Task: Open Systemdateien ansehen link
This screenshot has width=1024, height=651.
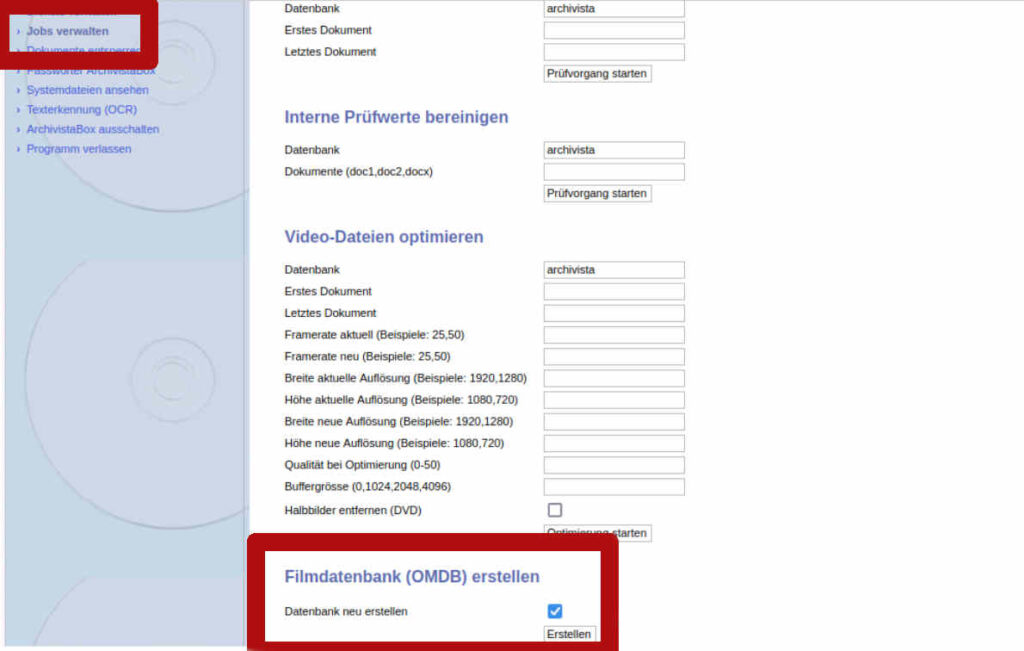Action: click(x=87, y=90)
